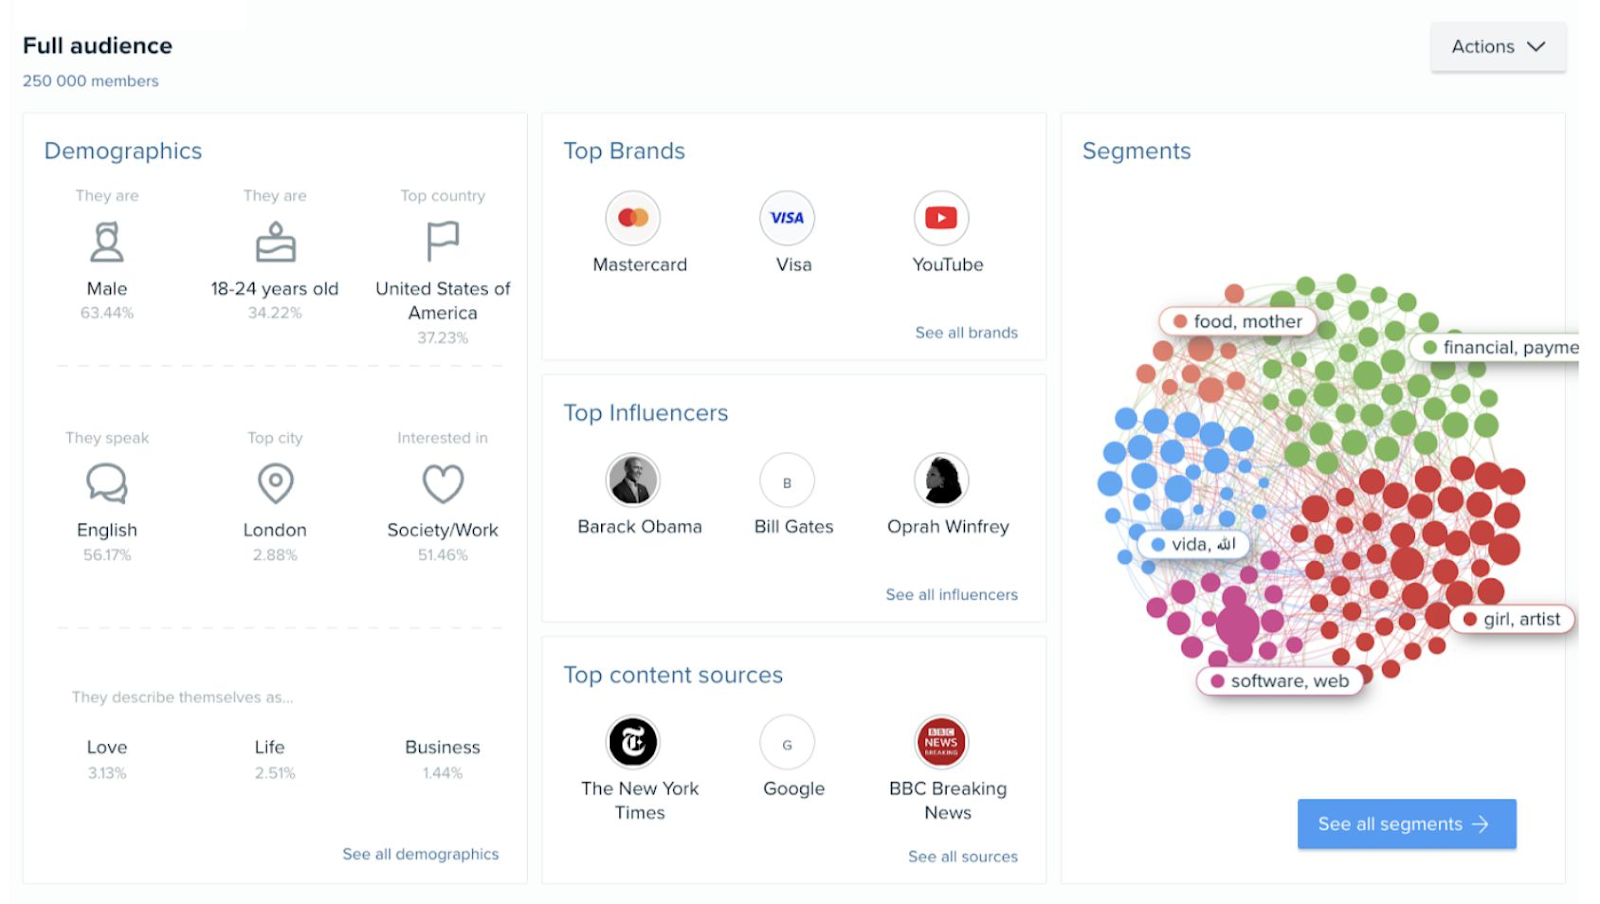The image size is (1600, 904).
Task: Click the Mastercard brand icon
Action: click(632, 217)
